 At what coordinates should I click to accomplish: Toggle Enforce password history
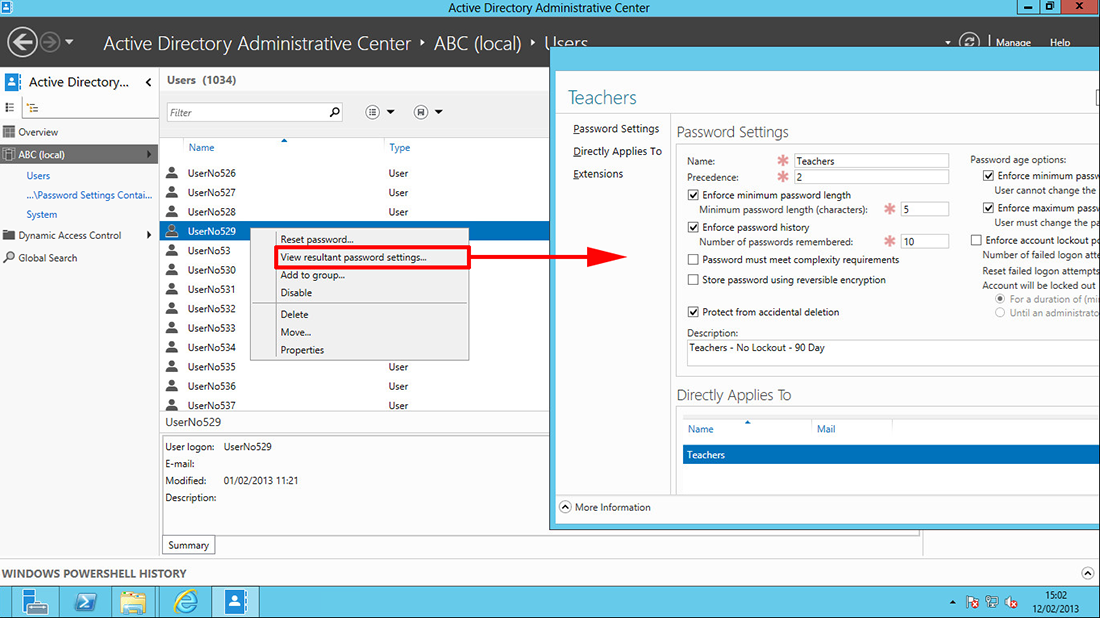coord(693,227)
